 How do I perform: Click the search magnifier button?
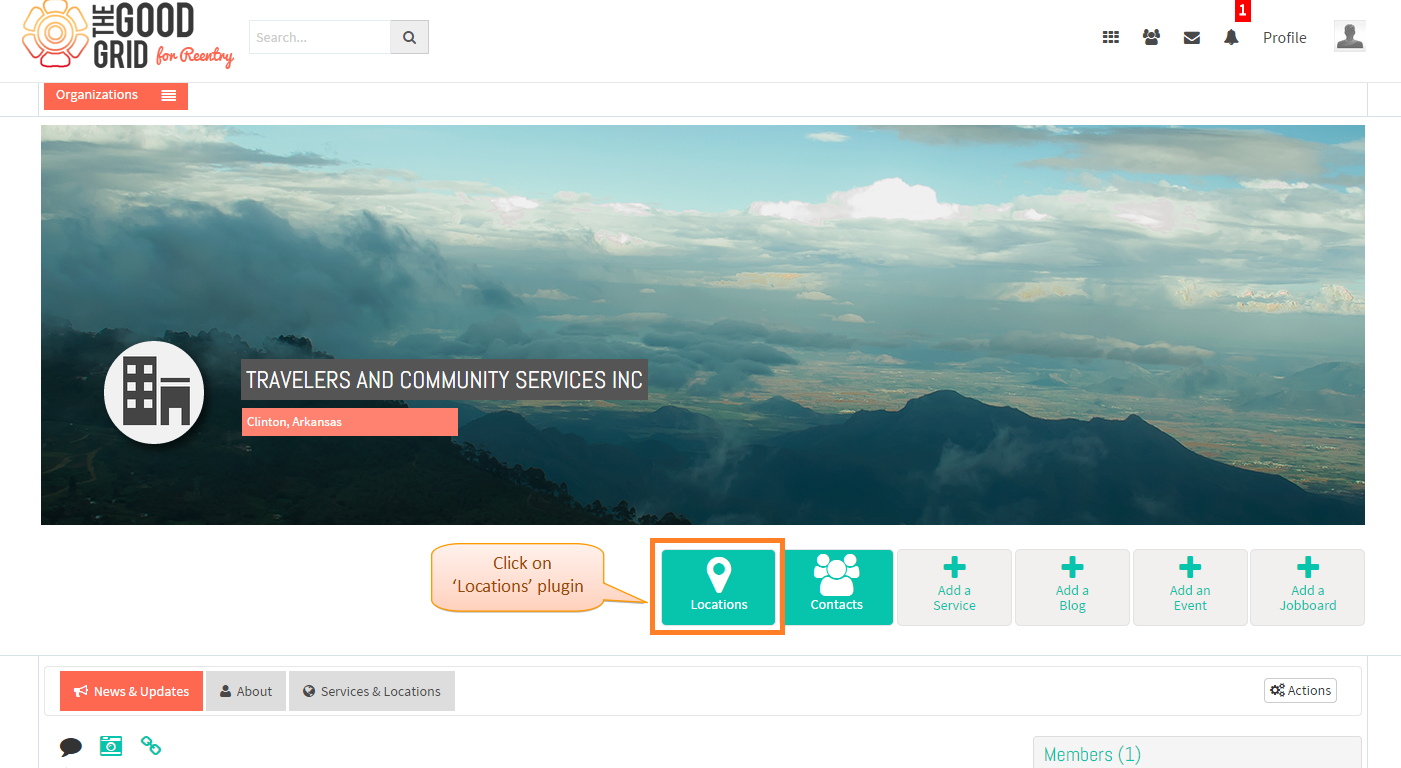[x=409, y=37]
